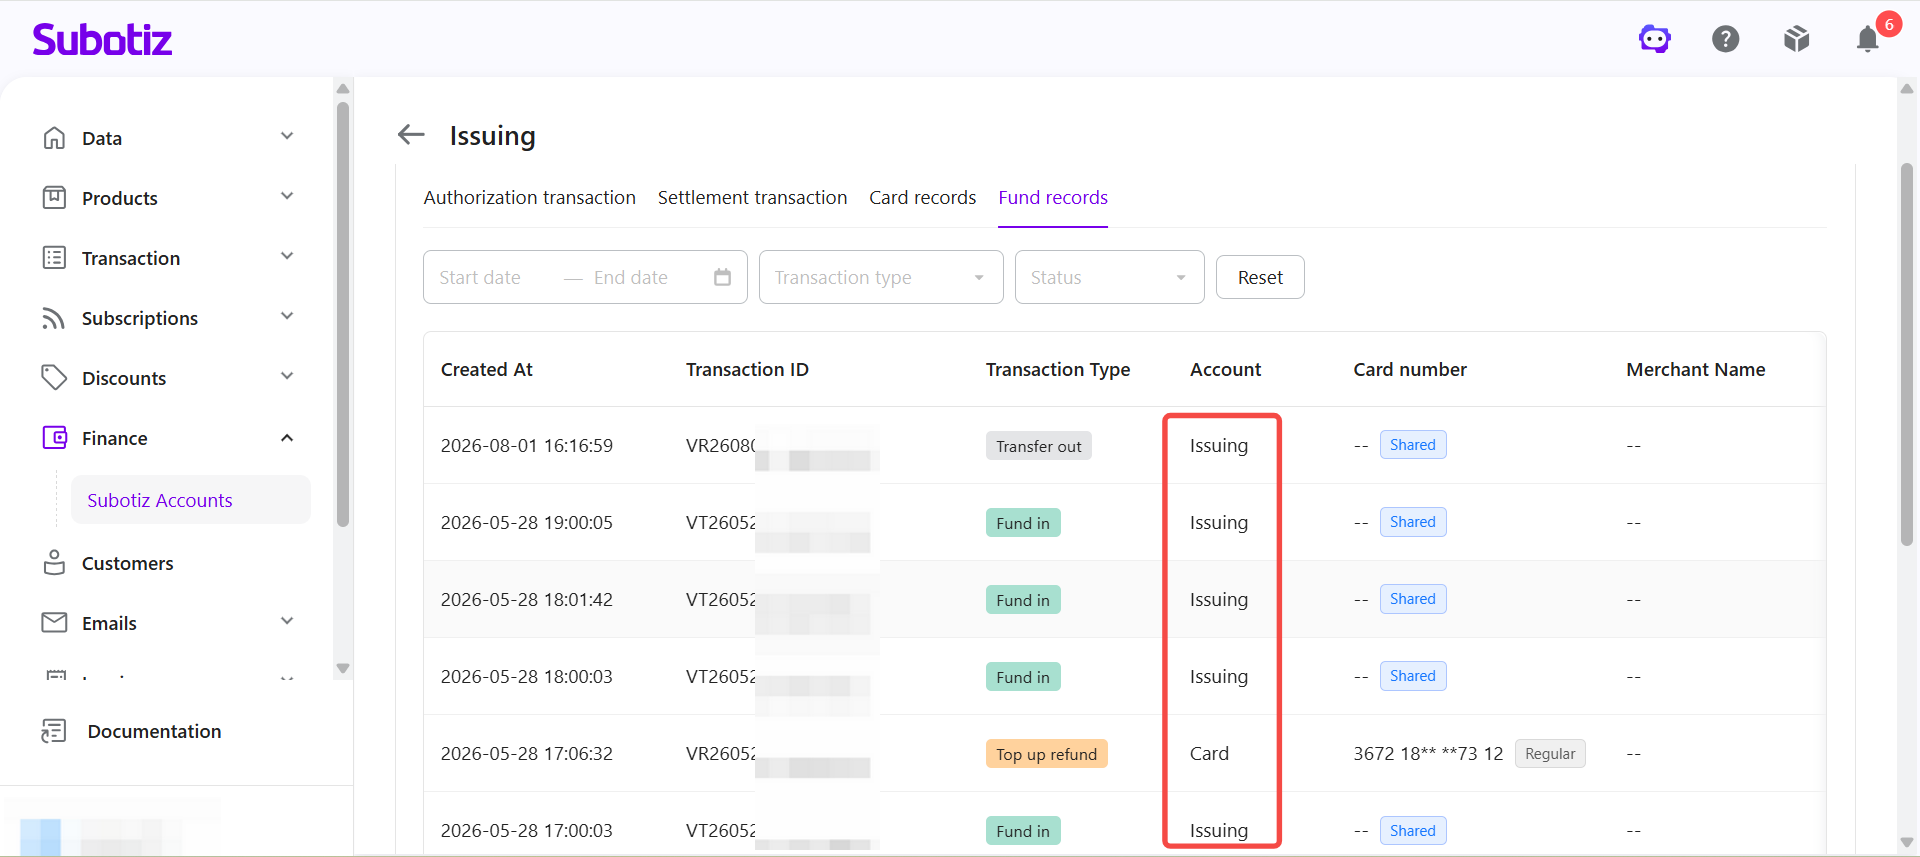Switch to Card records tab
This screenshot has width=1920, height=857.
pyautogui.click(x=923, y=198)
